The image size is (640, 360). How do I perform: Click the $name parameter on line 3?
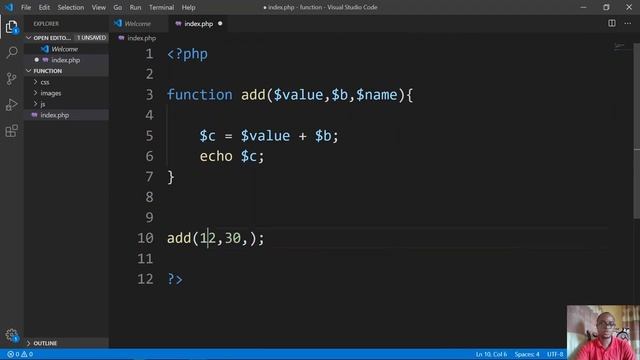[376, 95]
